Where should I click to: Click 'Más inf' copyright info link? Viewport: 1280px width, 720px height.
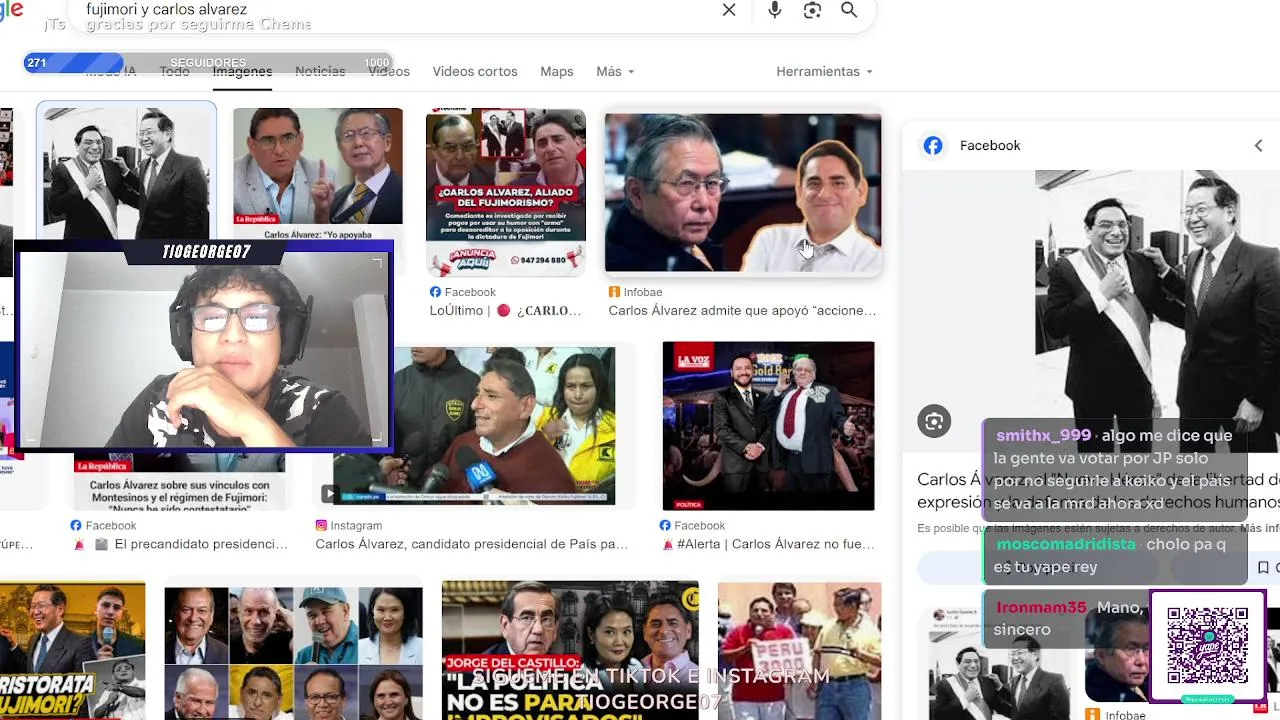coord(1260,528)
